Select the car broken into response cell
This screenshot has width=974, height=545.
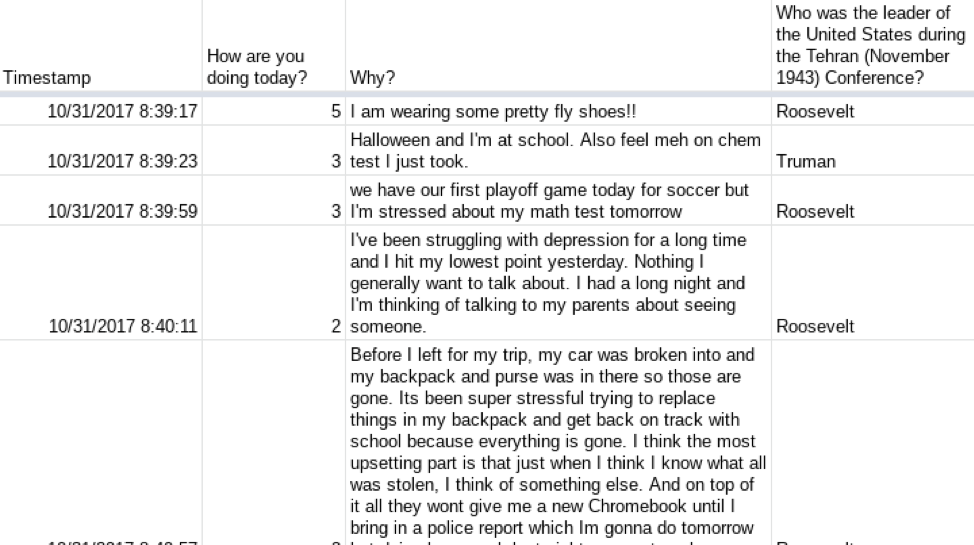558,442
